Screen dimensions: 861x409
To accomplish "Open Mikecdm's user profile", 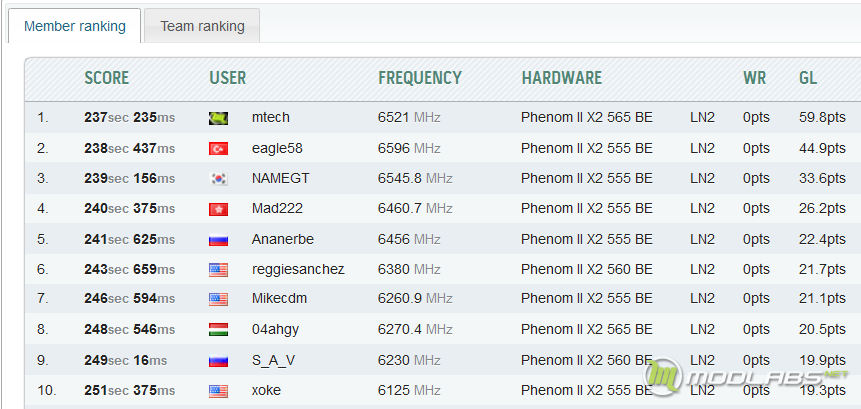I will (x=279, y=299).
